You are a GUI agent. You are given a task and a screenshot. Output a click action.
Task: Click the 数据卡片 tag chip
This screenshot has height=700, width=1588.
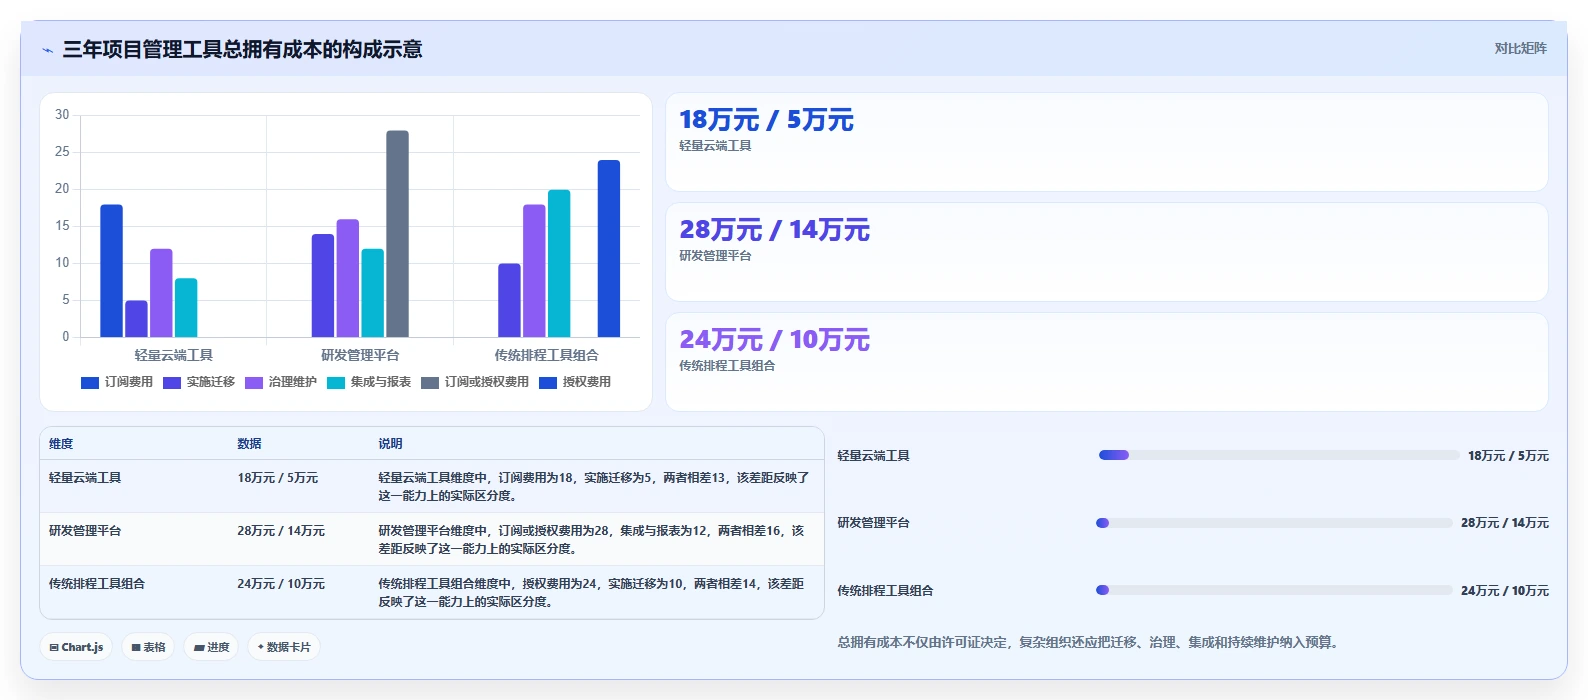[x=284, y=647]
